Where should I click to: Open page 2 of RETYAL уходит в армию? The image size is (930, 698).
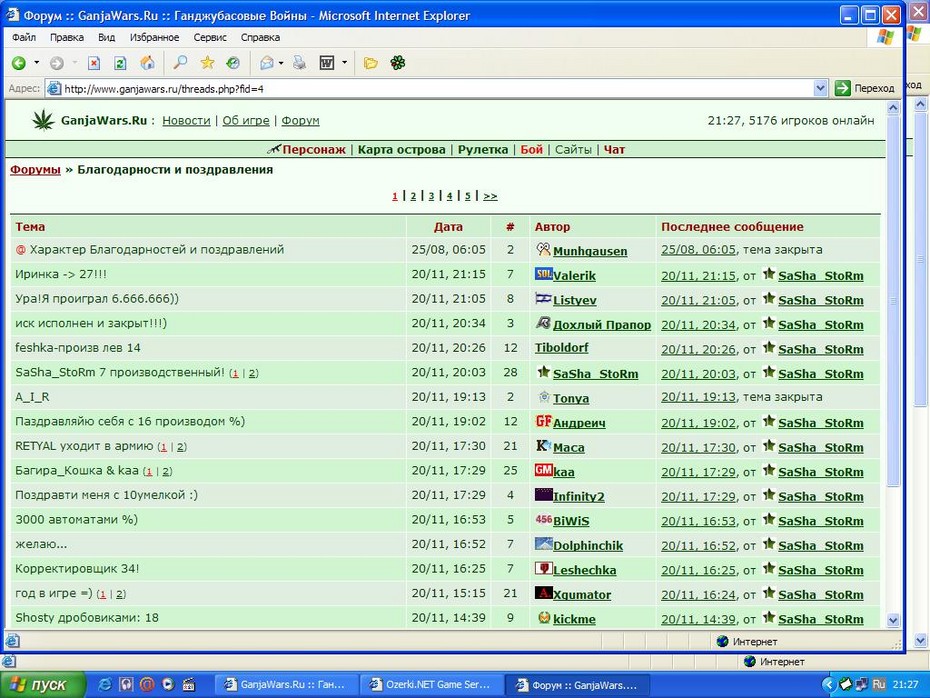(181, 447)
